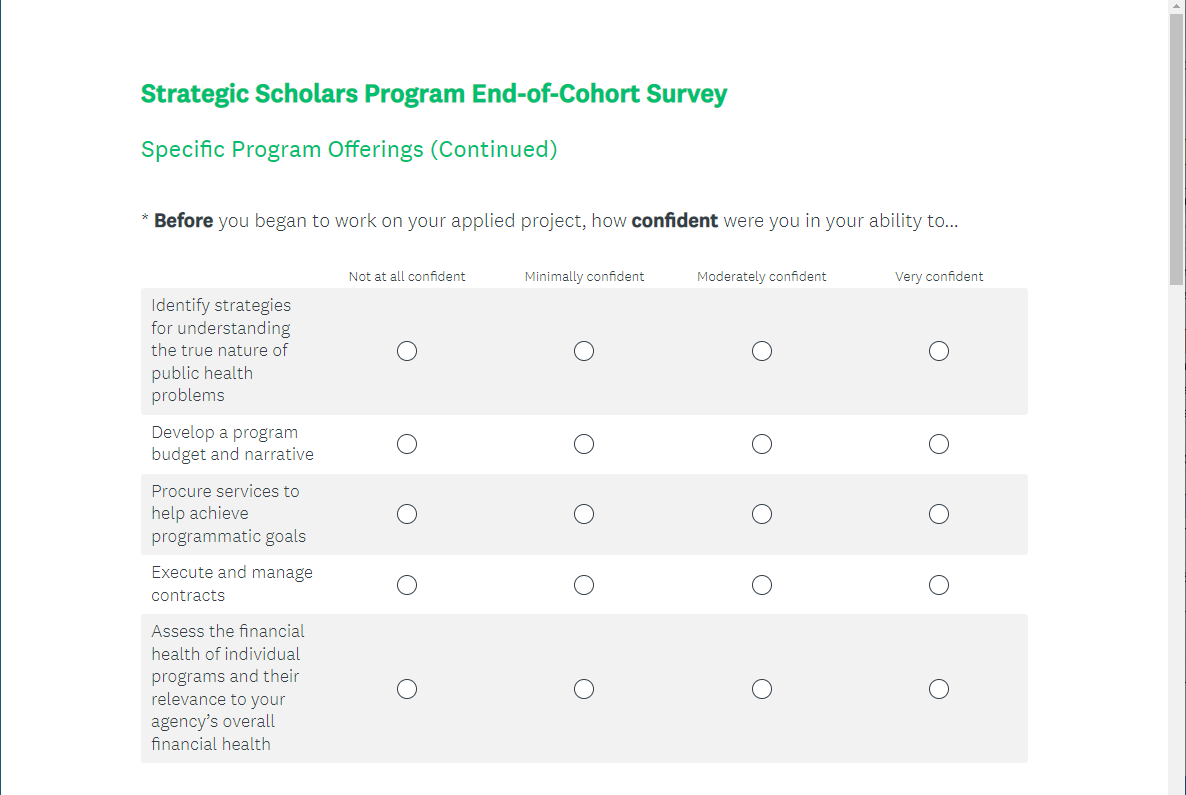The image size is (1186, 795).
Task: Select 'Not at all confident' for Procure services
Action: point(407,514)
